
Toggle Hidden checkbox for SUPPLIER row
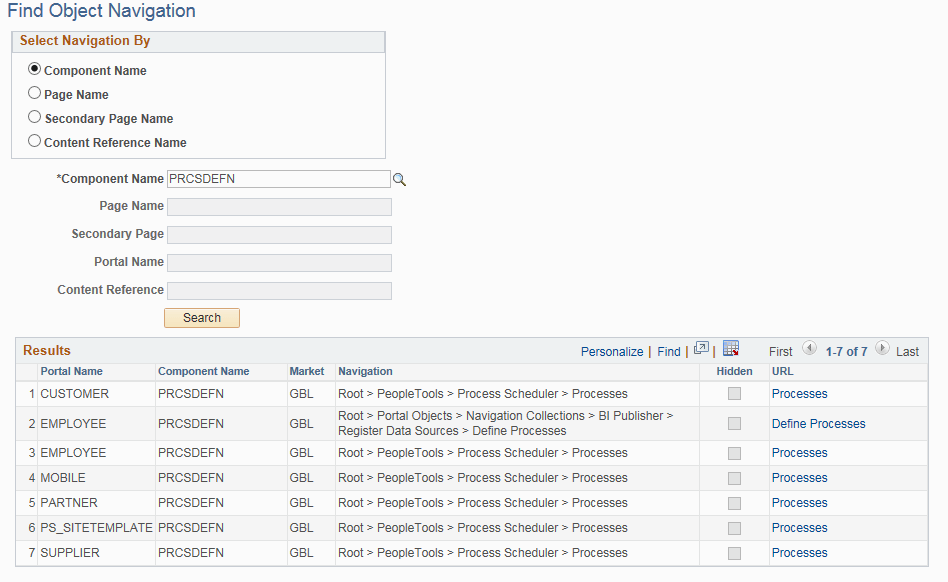pos(734,553)
